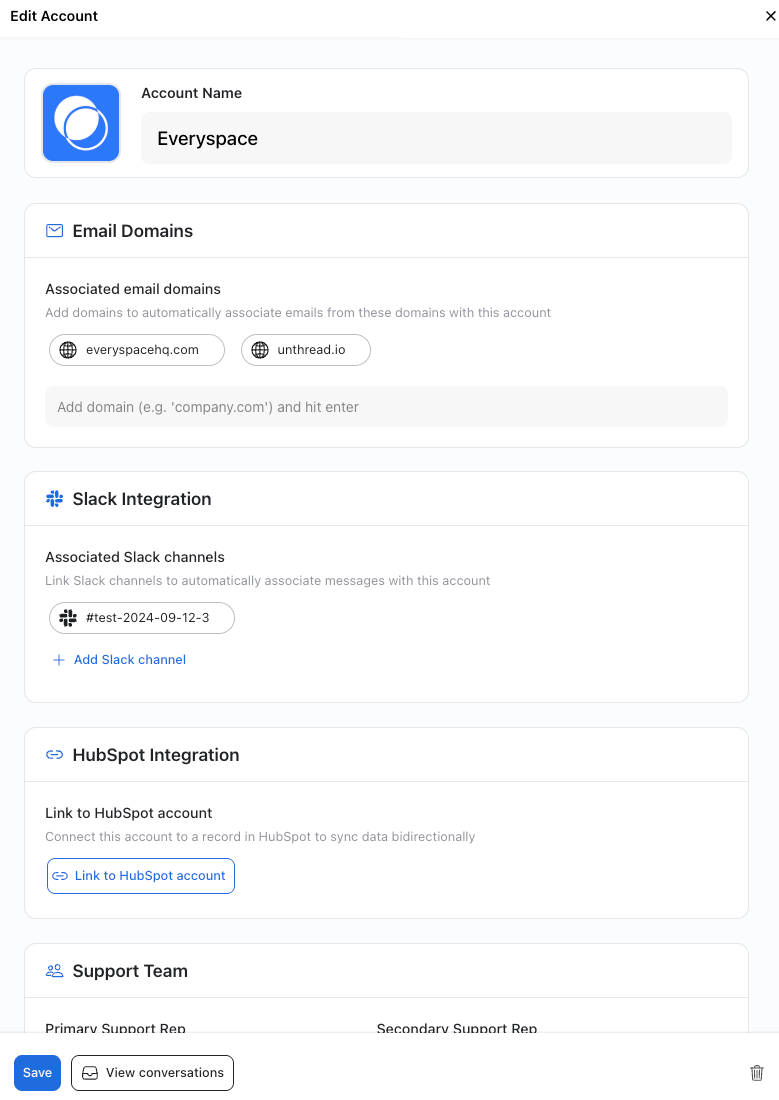
Task: Select the everyspacehq.com domain chip
Action: [x=140, y=350]
